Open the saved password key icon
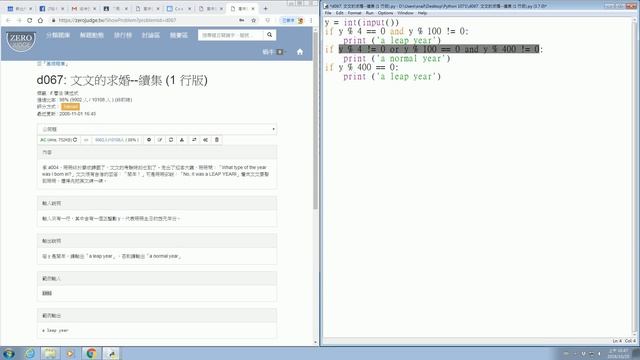 tap(242, 20)
